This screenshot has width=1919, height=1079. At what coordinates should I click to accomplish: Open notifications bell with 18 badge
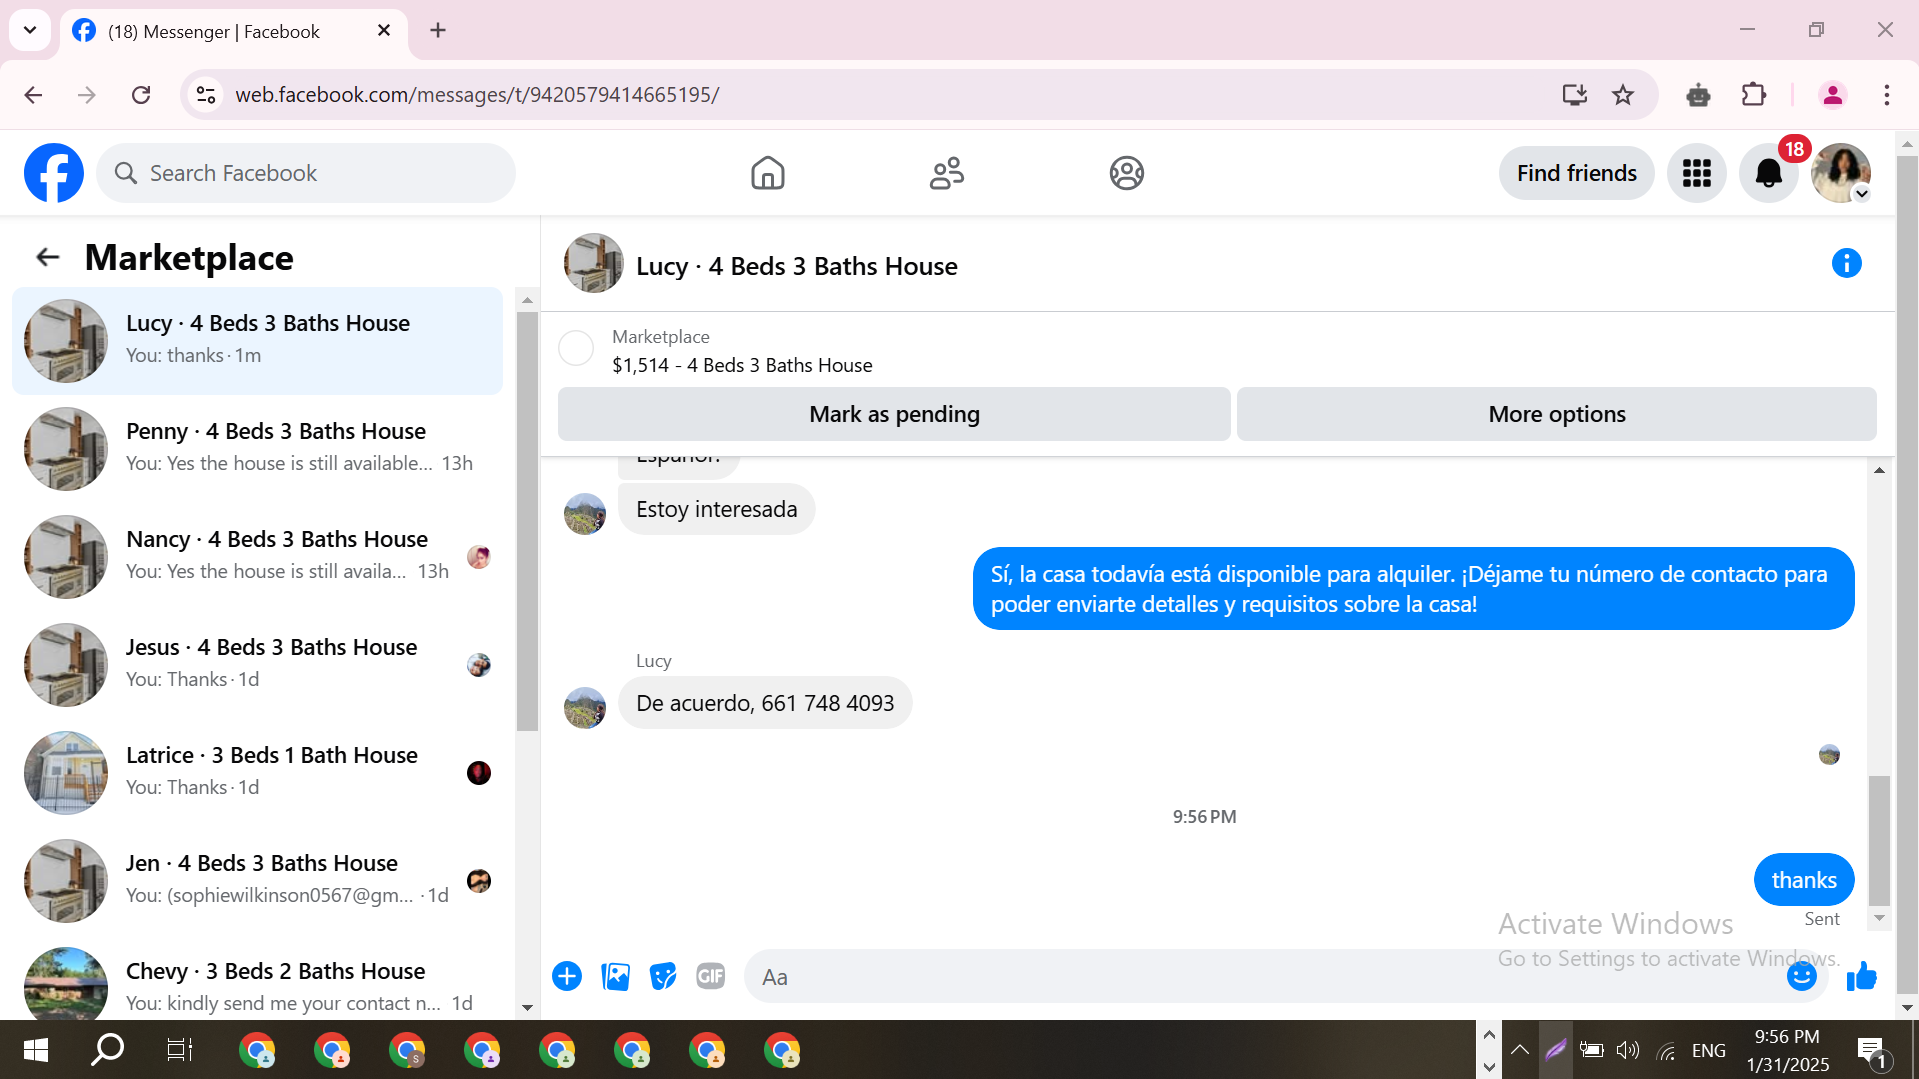click(1768, 173)
